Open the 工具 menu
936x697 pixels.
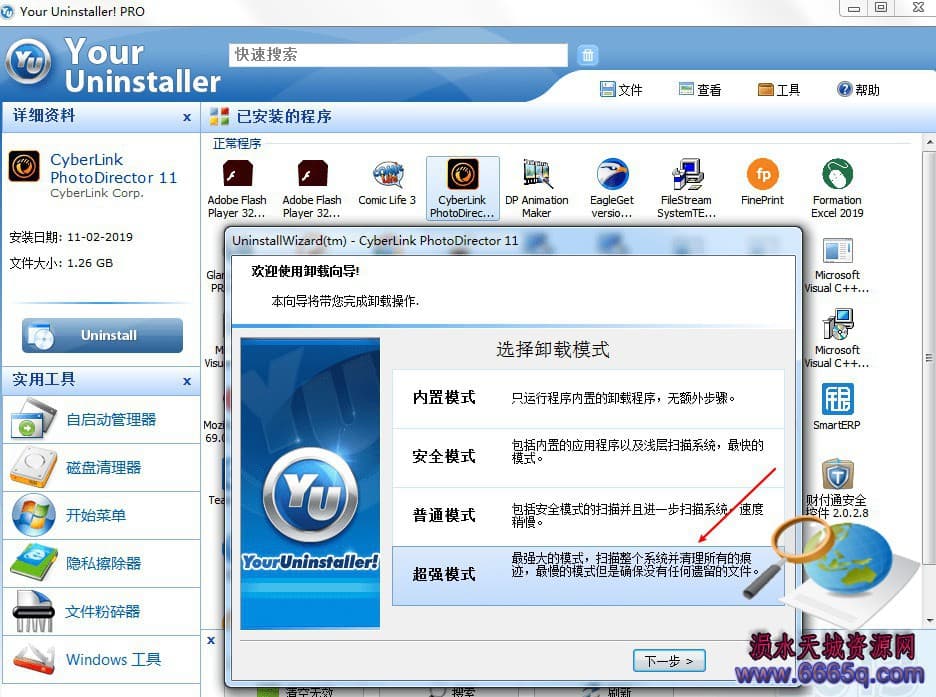(x=778, y=90)
